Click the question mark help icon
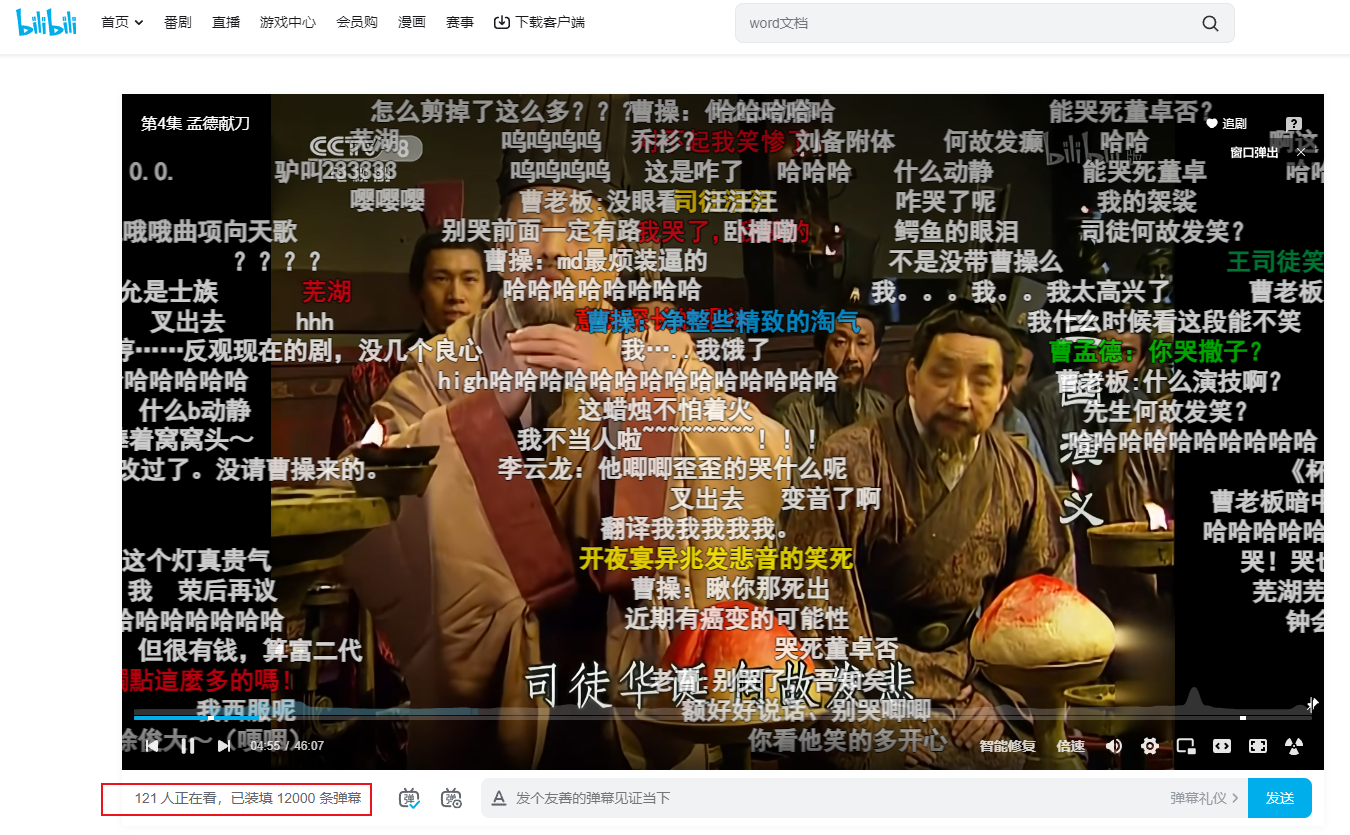 tap(1294, 123)
